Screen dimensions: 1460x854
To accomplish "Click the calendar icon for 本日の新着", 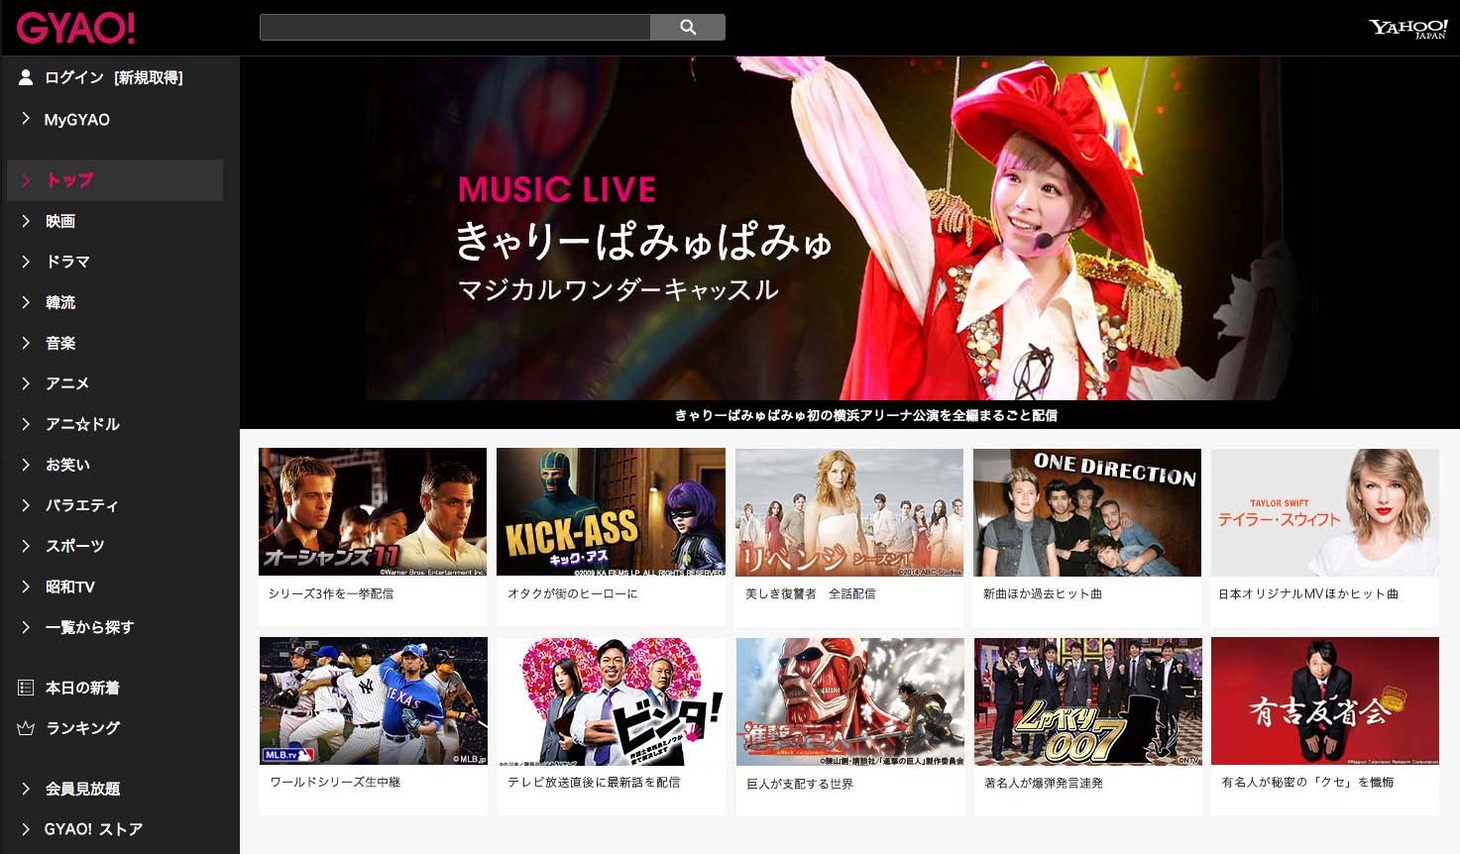I will tap(26, 688).
